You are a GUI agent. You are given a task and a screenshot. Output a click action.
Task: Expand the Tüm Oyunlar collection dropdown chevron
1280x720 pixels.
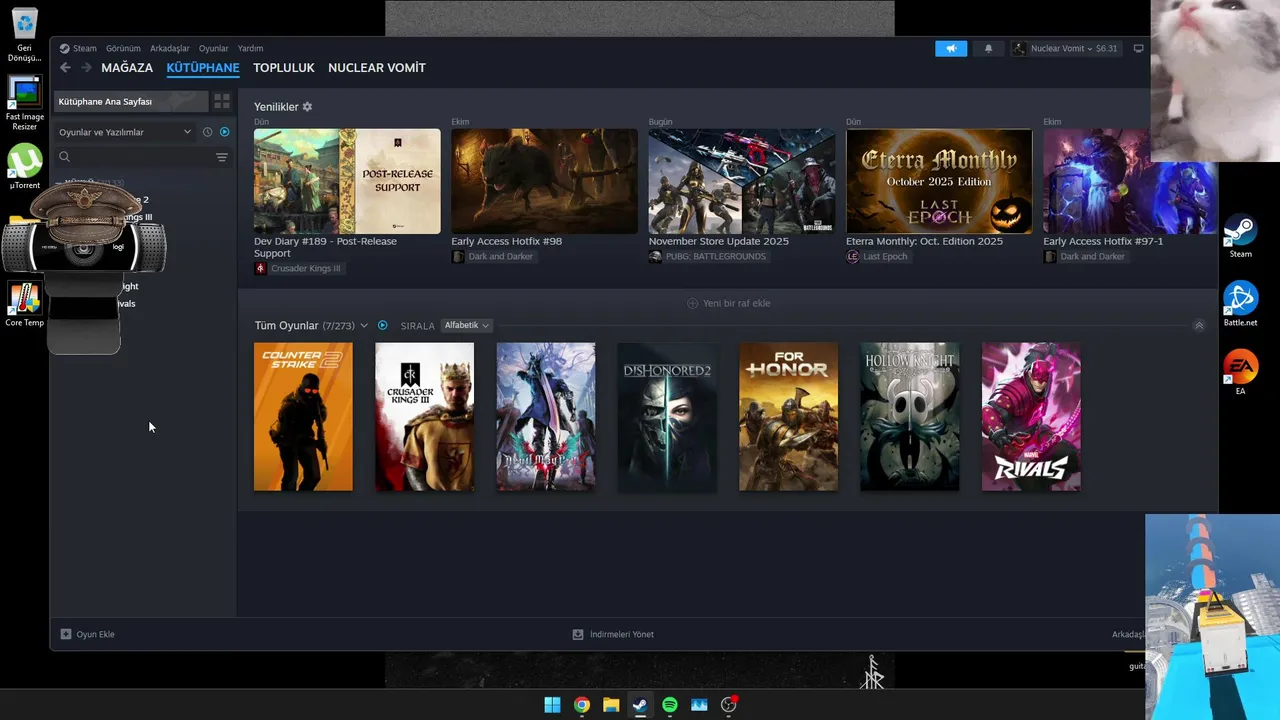364,326
